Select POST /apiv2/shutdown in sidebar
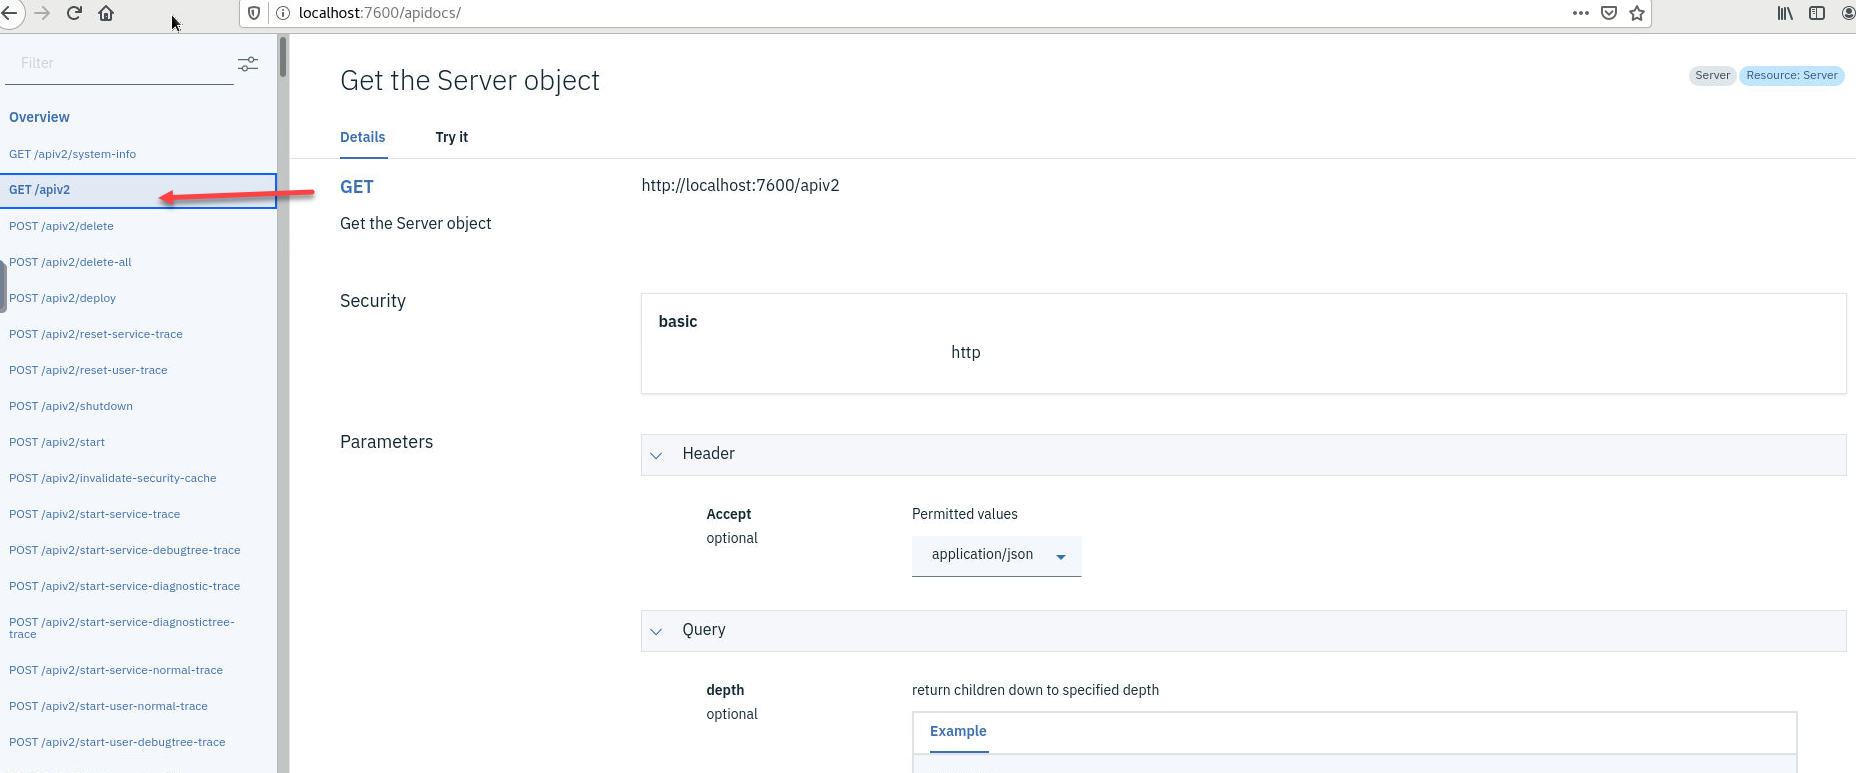 71,406
